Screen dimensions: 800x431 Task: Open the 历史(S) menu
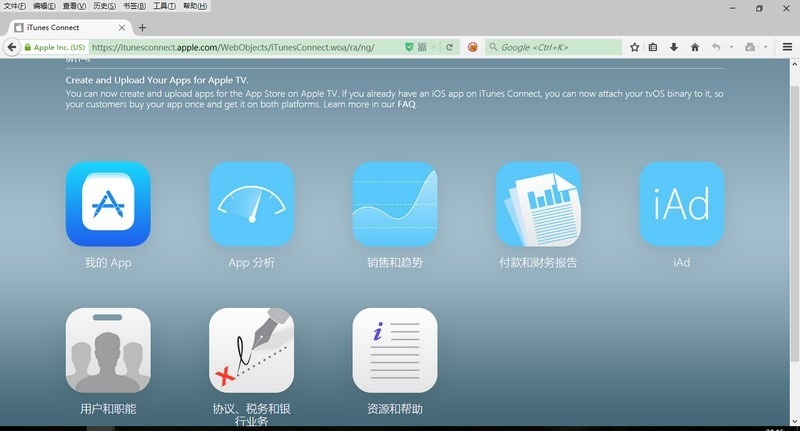(x=105, y=6)
